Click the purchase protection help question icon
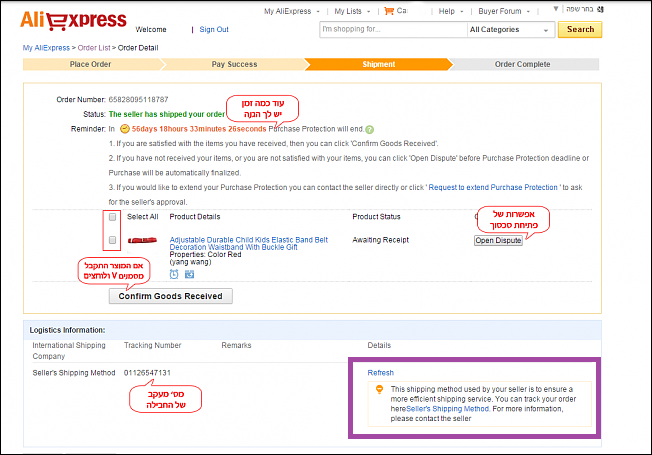 pos(370,129)
